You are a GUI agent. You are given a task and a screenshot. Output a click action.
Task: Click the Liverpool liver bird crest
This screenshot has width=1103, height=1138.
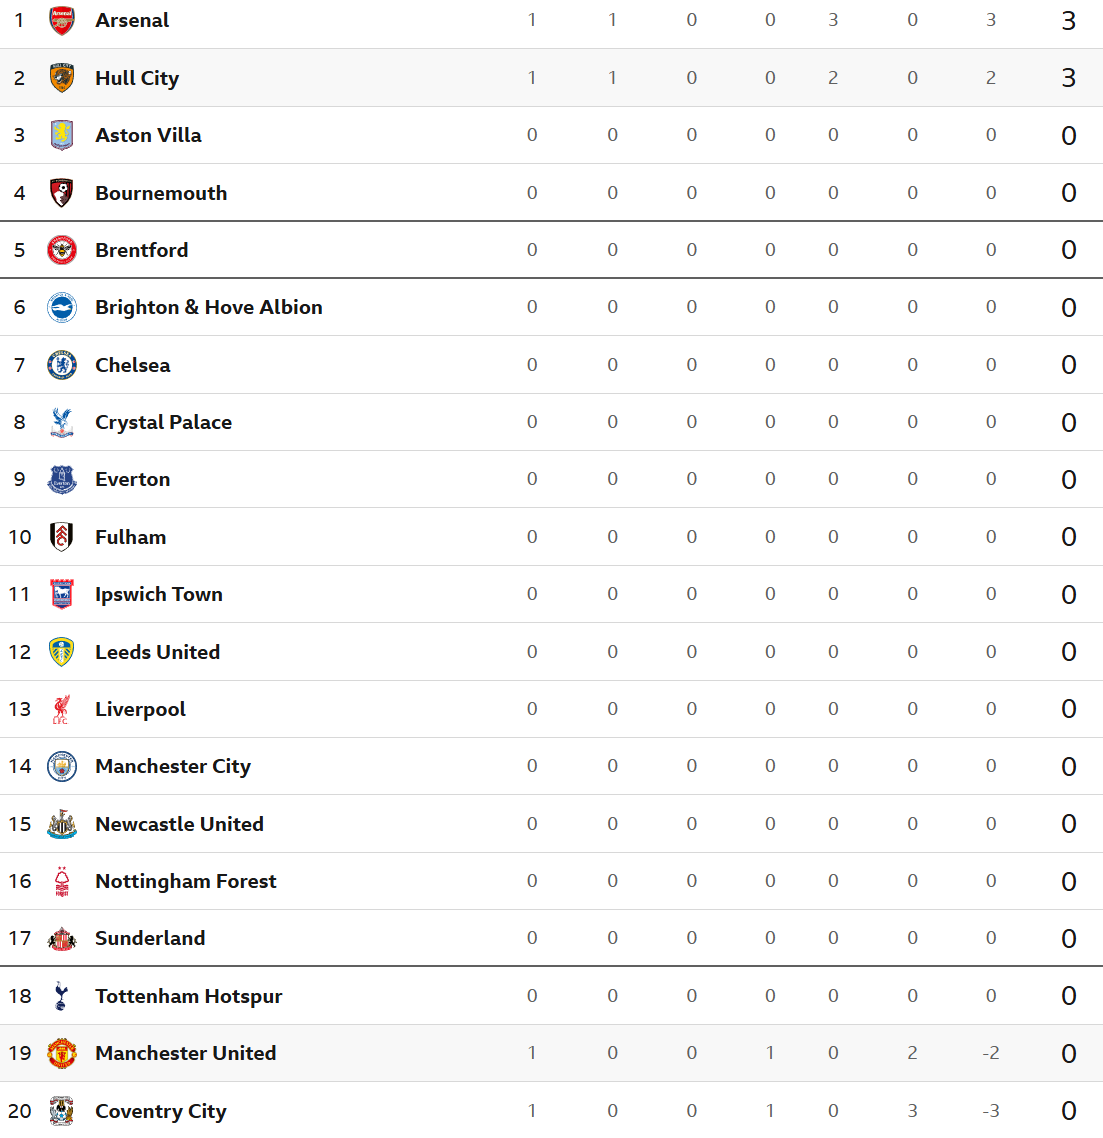tap(62, 709)
